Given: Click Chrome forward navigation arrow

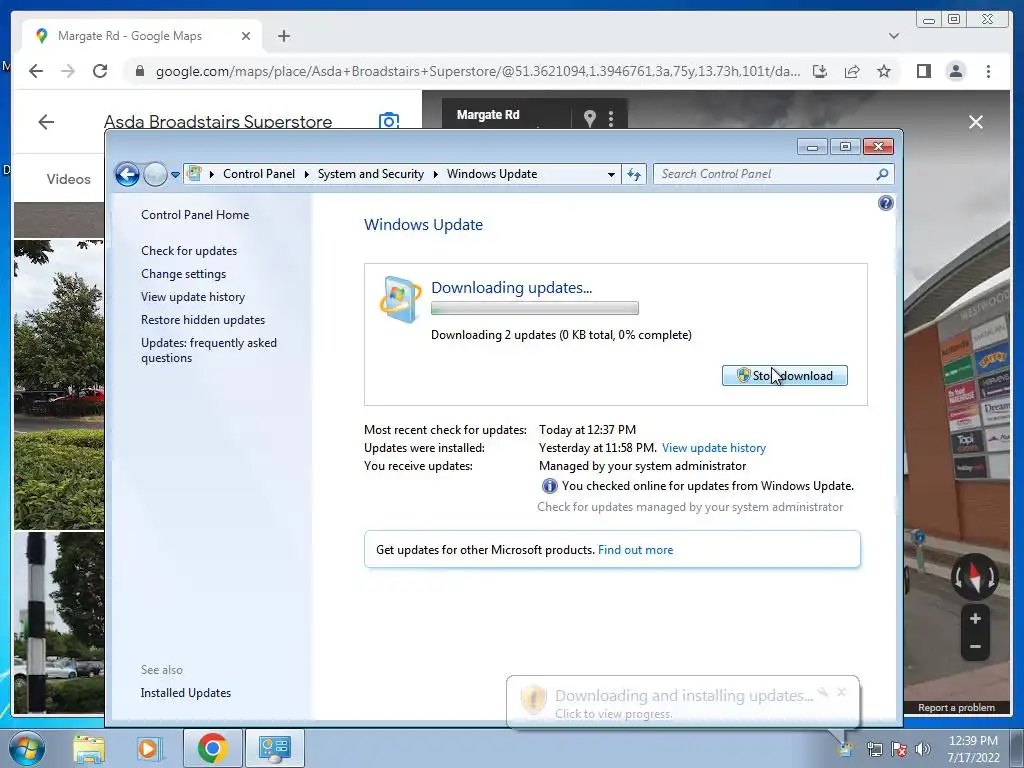Looking at the screenshot, I should 68,71.
